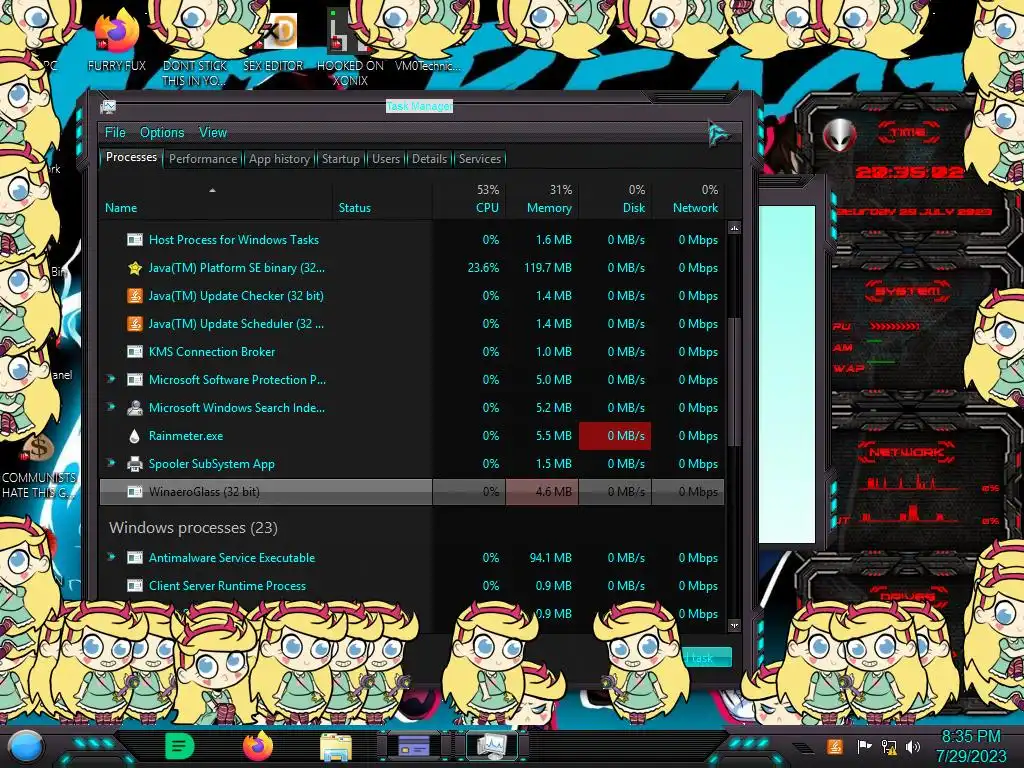Click the volume speaker tray icon
The width and height of the screenshot is (1024, 768).
click(x=913, y=747)
